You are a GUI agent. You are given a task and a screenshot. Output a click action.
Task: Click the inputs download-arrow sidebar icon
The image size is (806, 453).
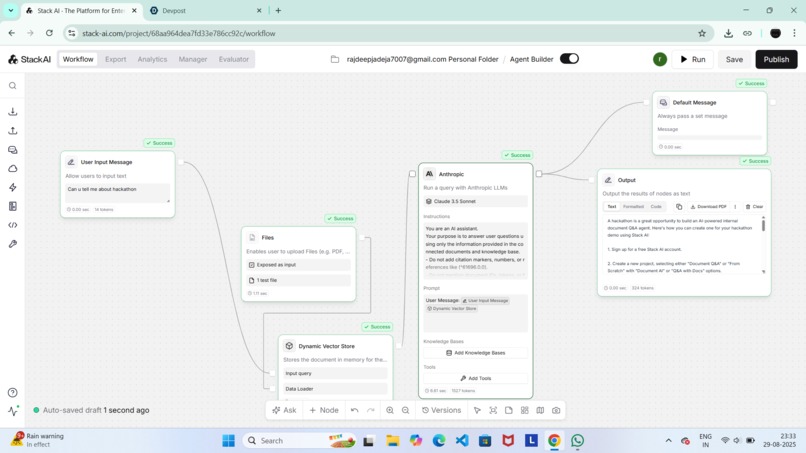[13, 112]
